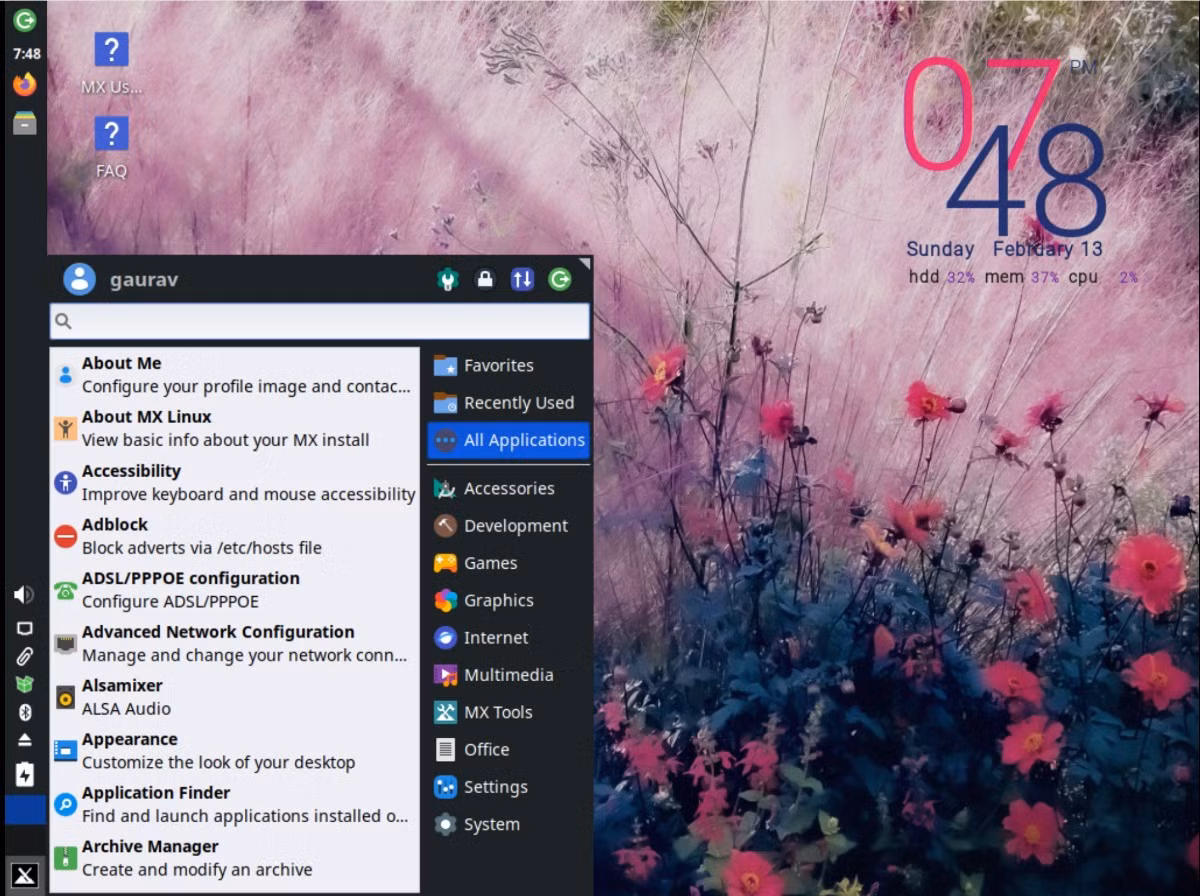Image resolution: width=1200 pixels, height=896 pixels.
Task: Open the Graphics category
Action: click(x=508, y=600)
